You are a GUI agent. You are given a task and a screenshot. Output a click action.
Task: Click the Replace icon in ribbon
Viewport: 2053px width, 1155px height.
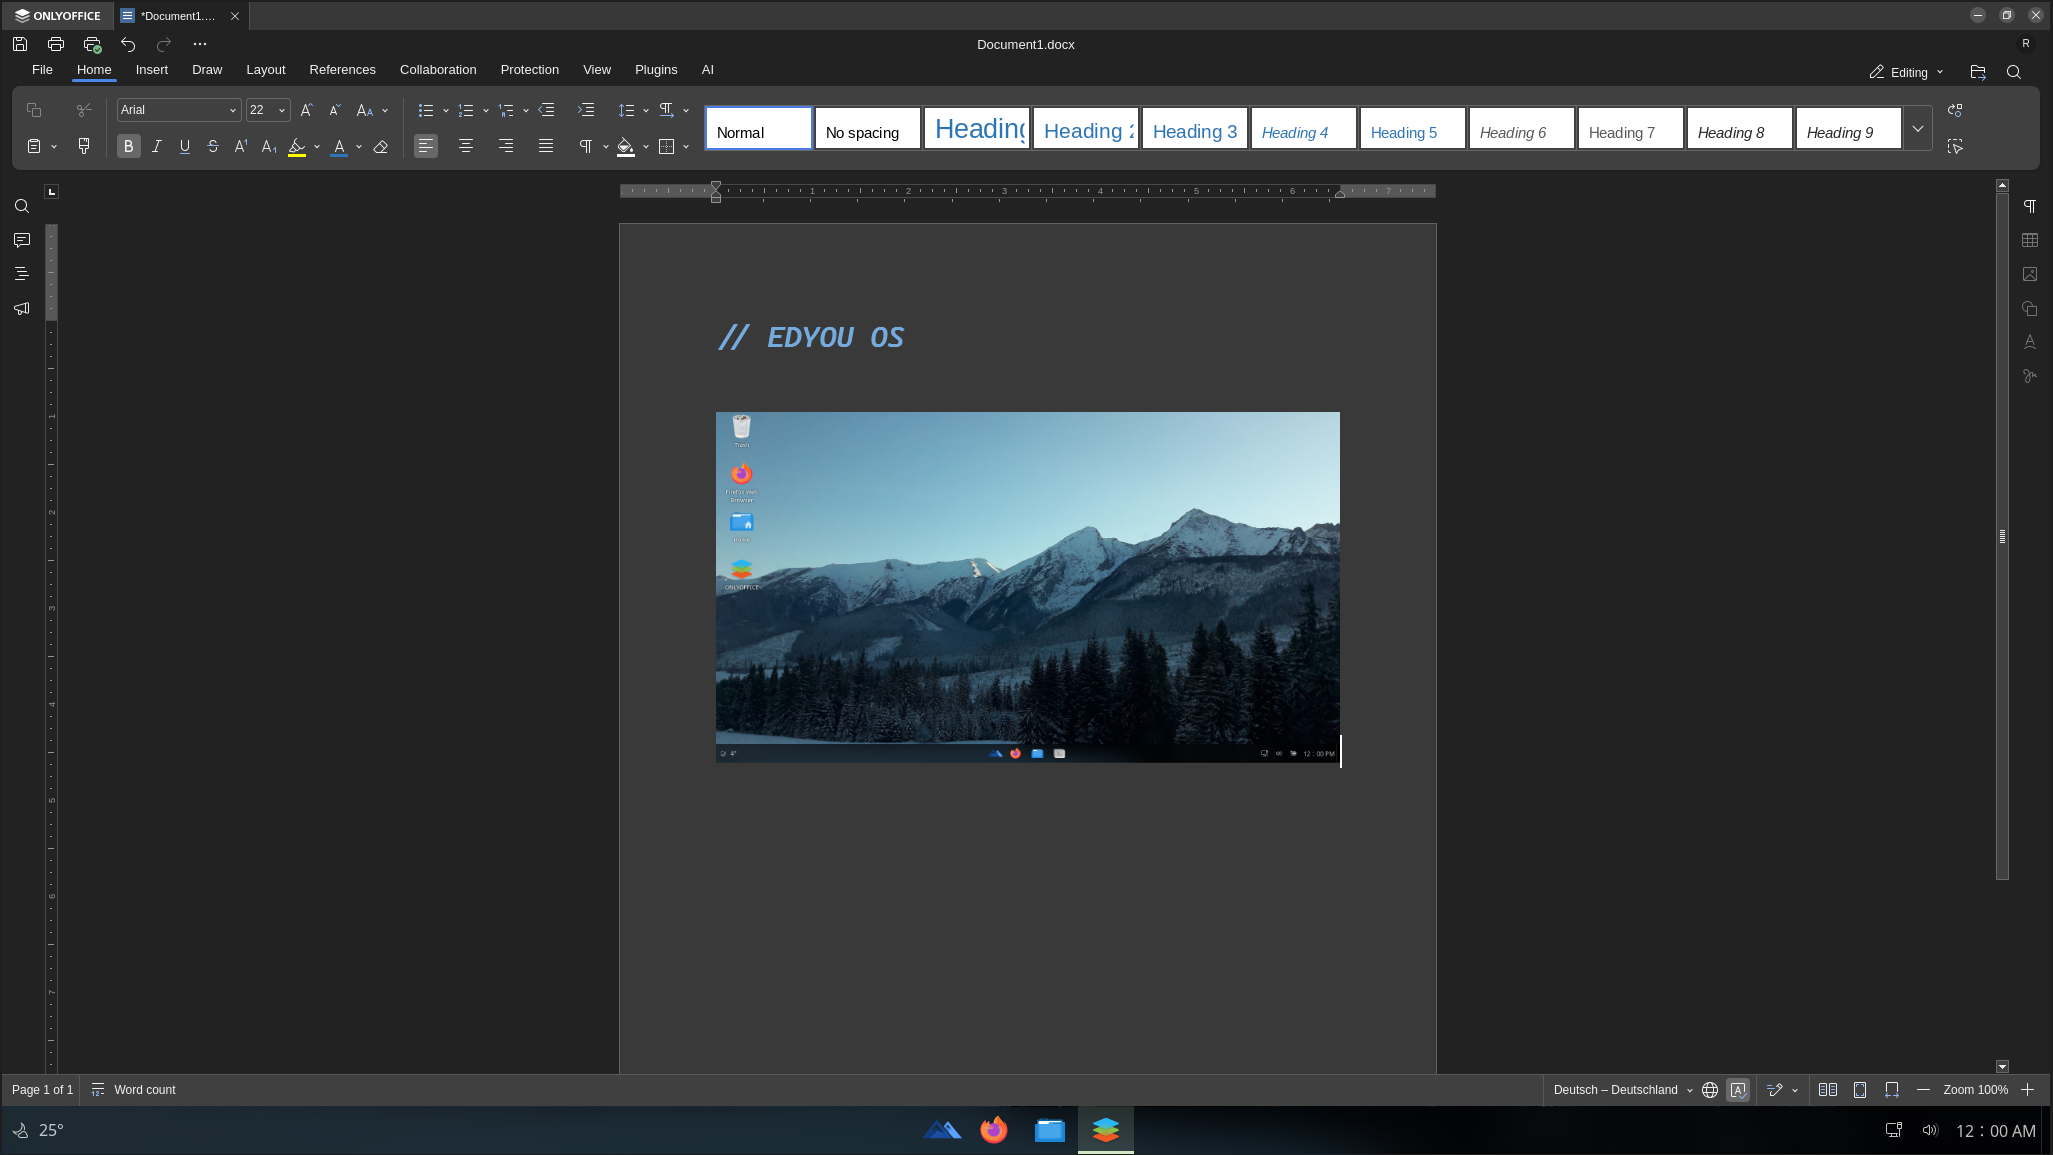[1955, 110]
